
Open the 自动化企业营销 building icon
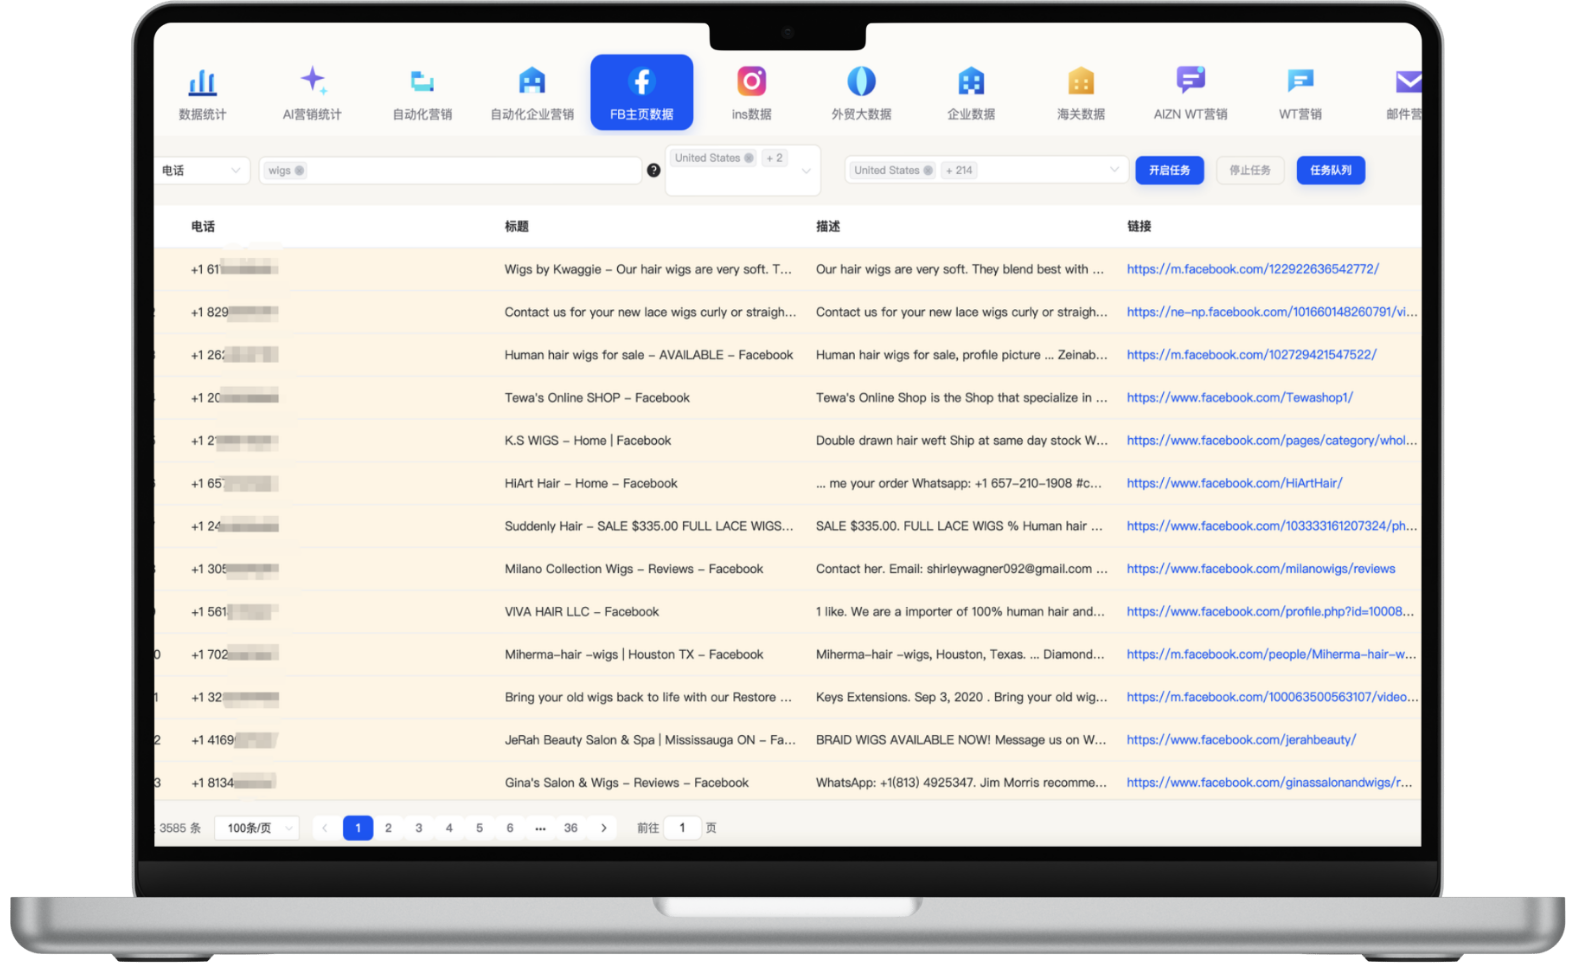pyautogui.click(x=532, y=81)
